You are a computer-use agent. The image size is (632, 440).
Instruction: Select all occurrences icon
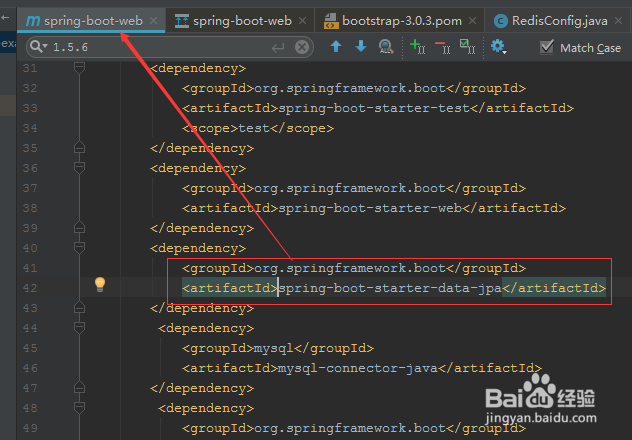pyautogui.click(x=468, y=46)
